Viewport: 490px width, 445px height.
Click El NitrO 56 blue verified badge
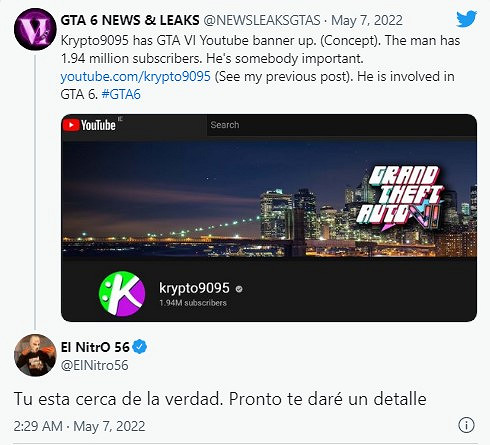point(140,347)
